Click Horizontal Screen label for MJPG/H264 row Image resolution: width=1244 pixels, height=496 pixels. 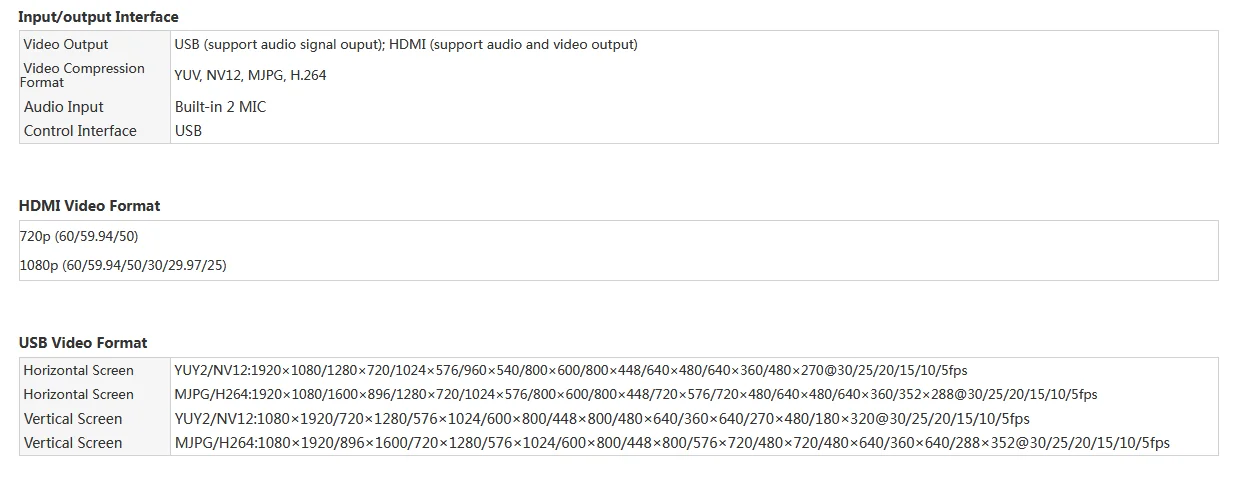click(x=78, y=395)
